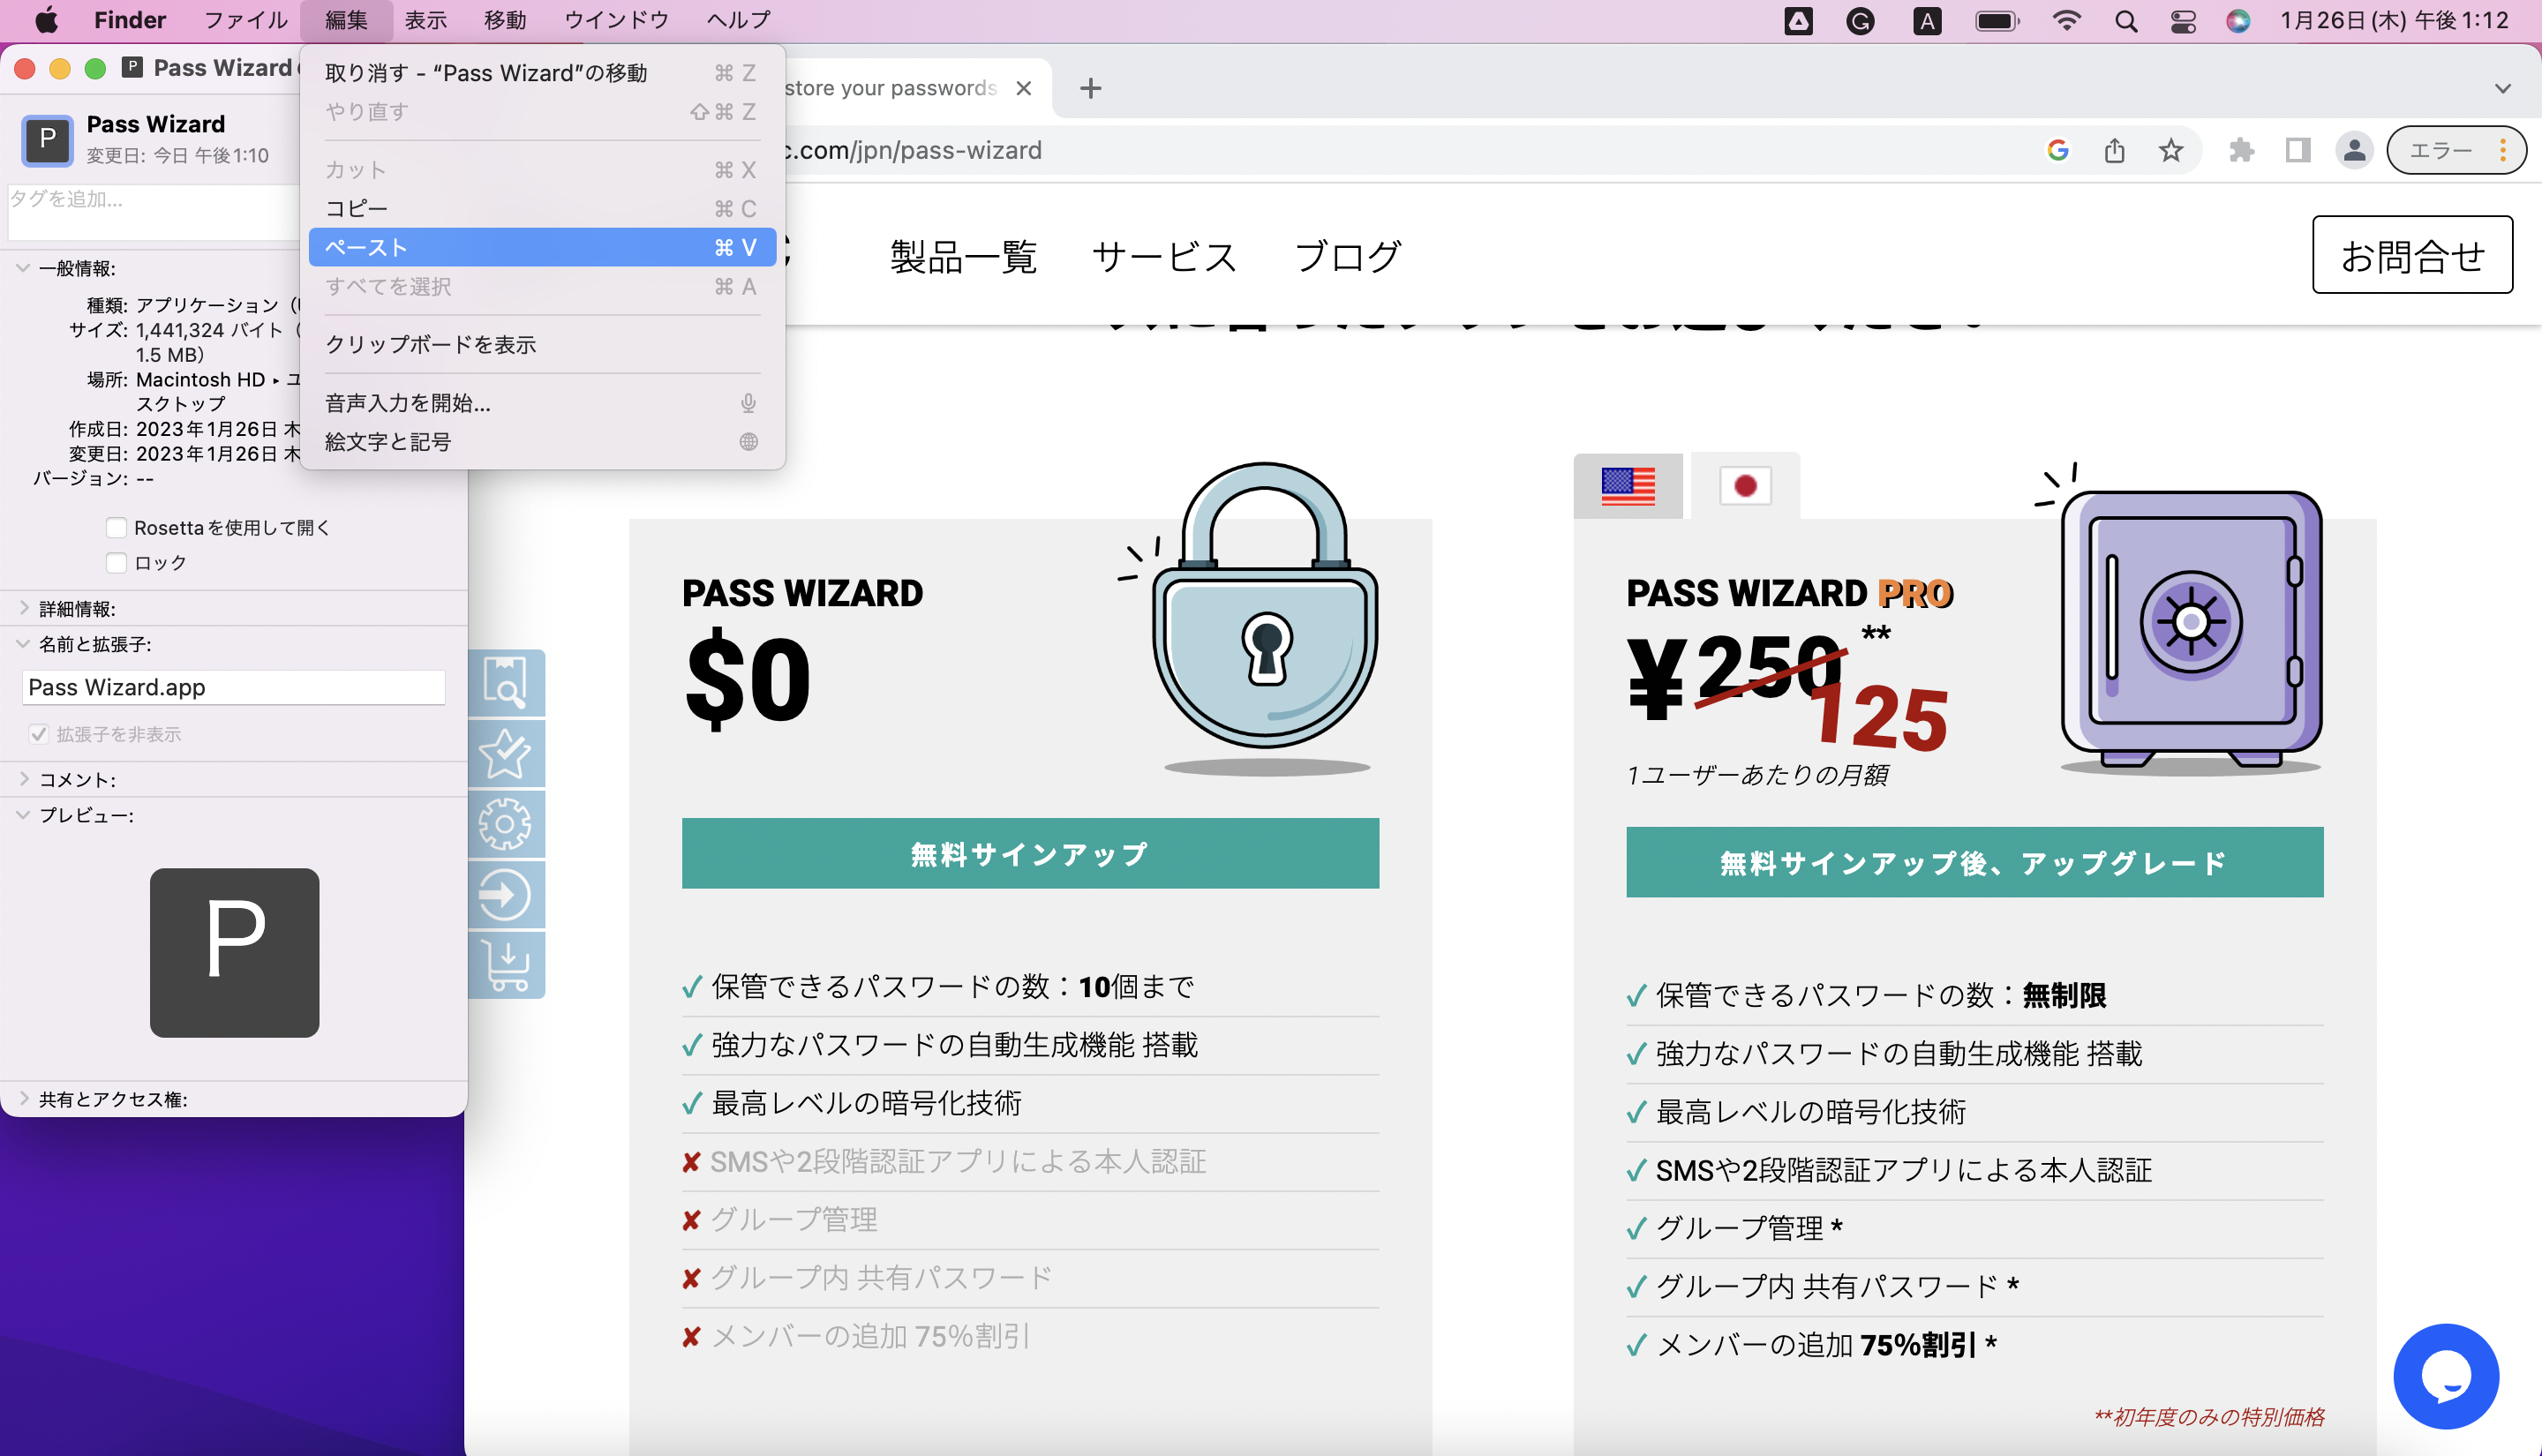Select 音声入力を開始 menu item
The width and height of the screenshot is (2542, 1456).
542,403
